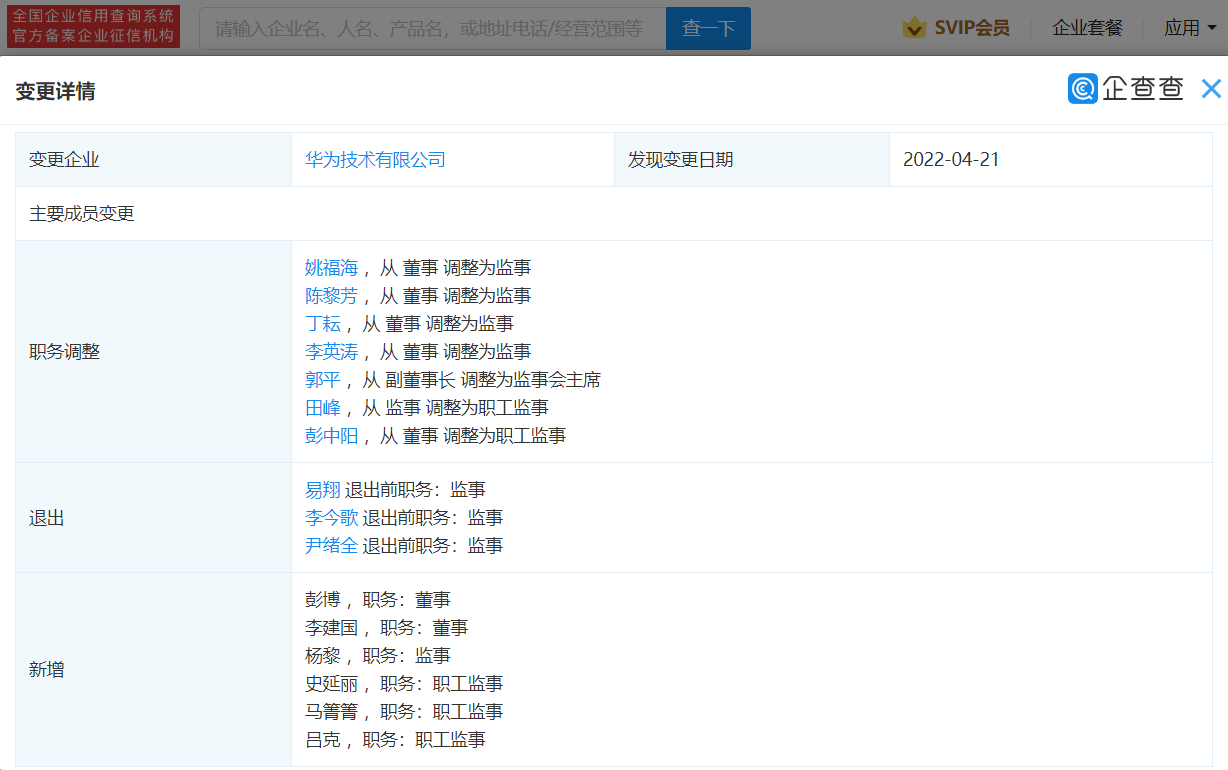Close the 变更详情 dialog with X
Screen dimensions: 1228x770
[1211, 89]
